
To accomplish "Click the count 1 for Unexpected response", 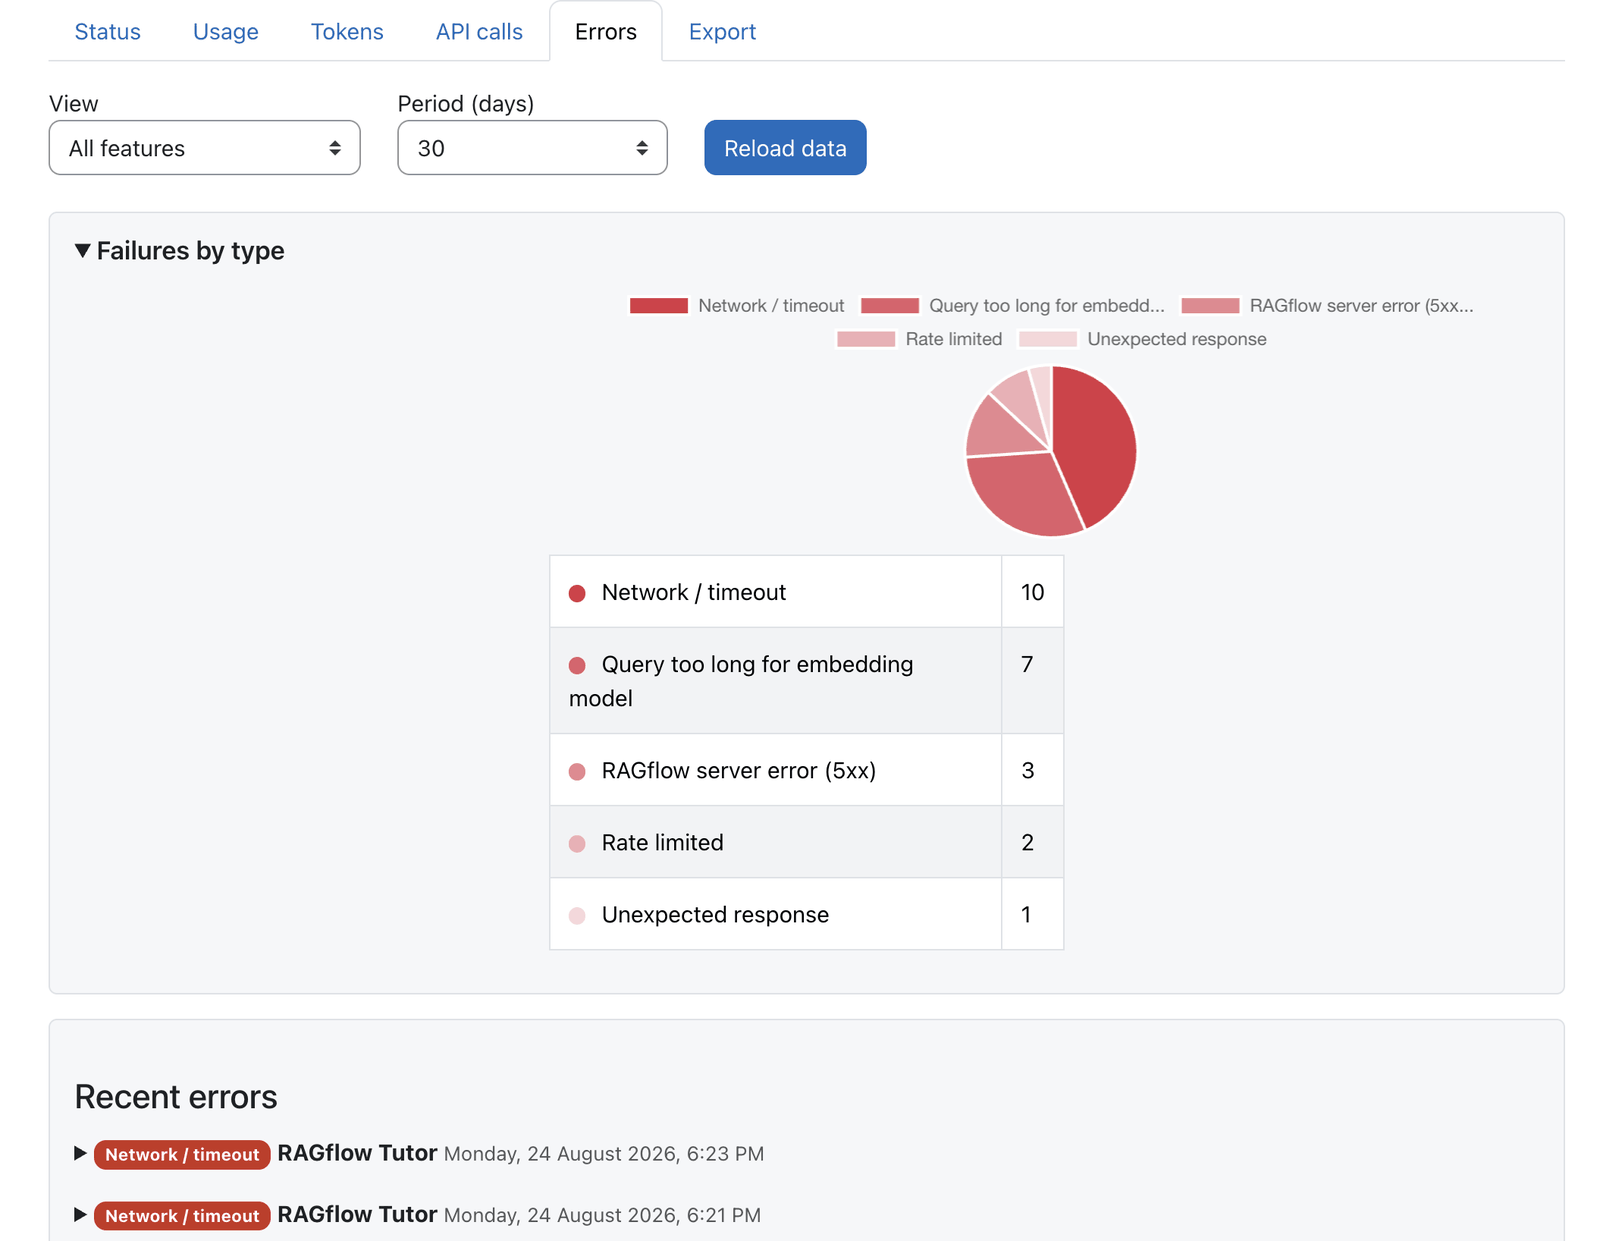I will (x=1026, y=914).
